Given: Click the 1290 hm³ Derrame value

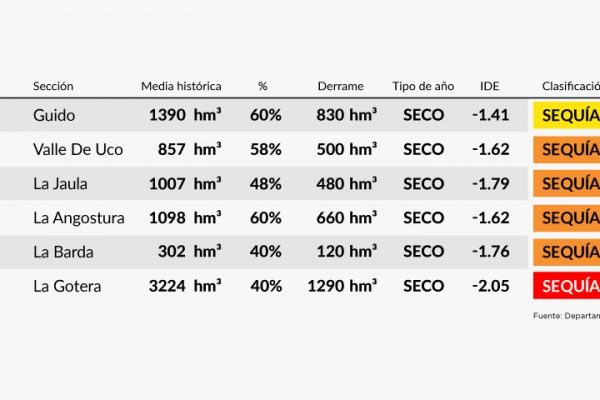Looking at the screenshot, I should click(x=333, y=286).
